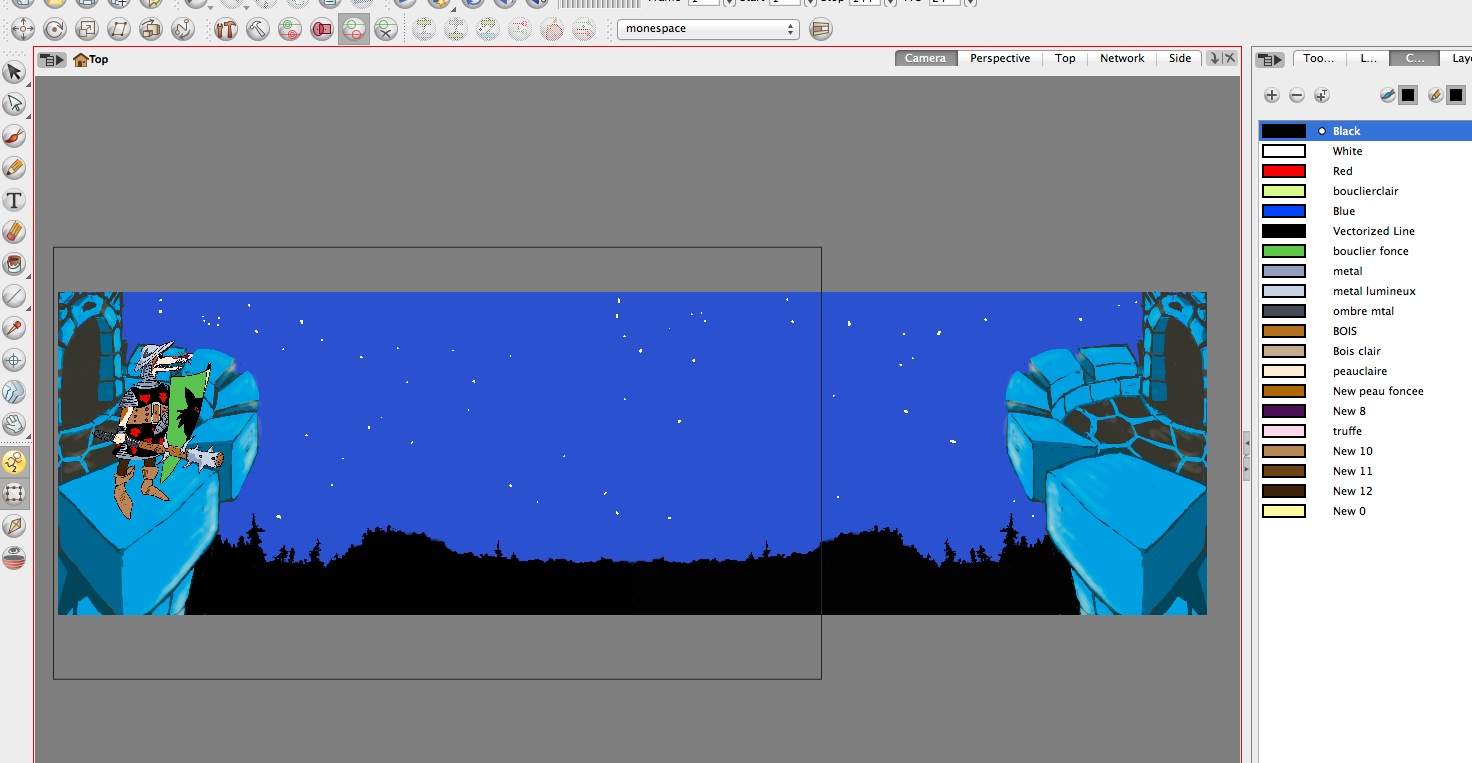Click the single hammer icon
The height and width of the screenshot is (763, 1472).
258,29
